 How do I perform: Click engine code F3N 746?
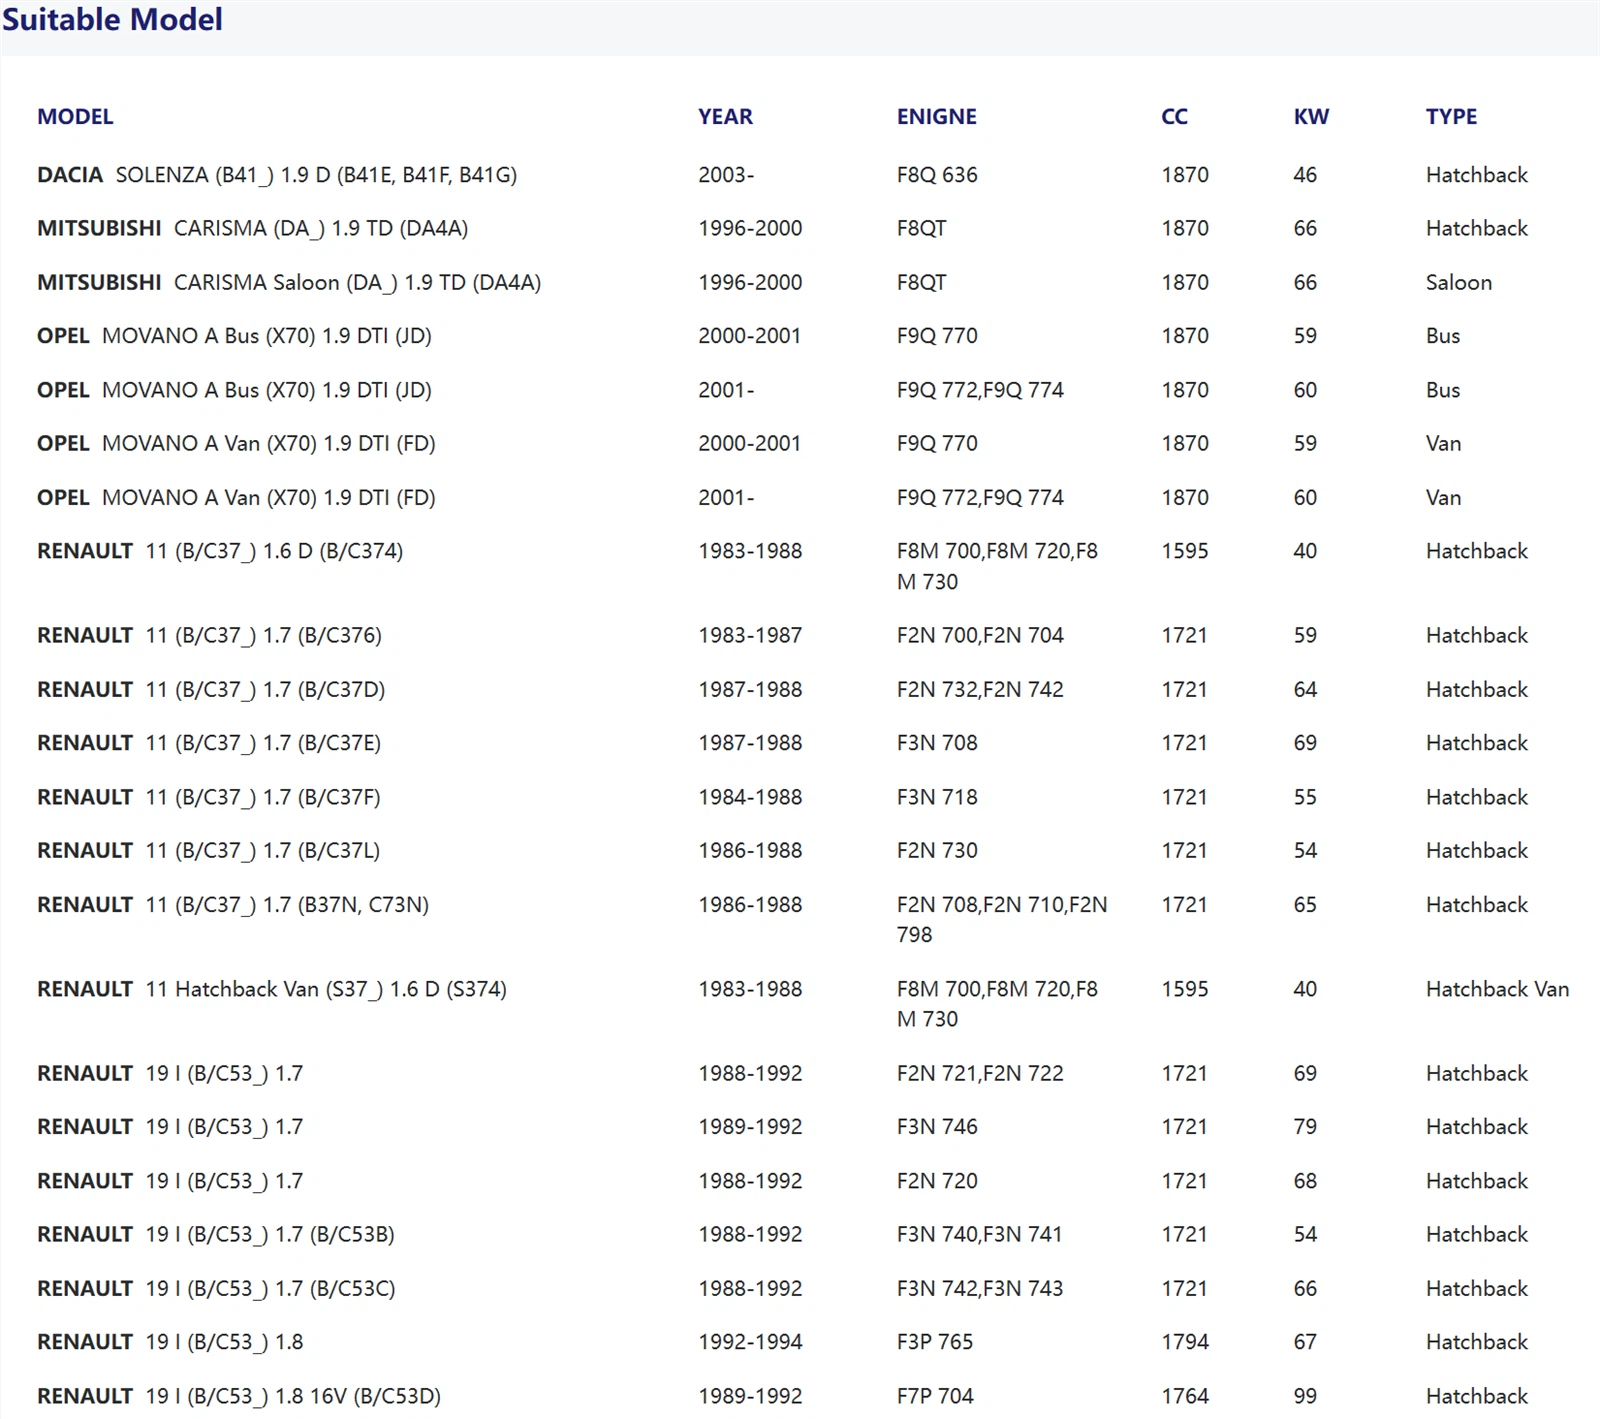tap(937, 1127)
